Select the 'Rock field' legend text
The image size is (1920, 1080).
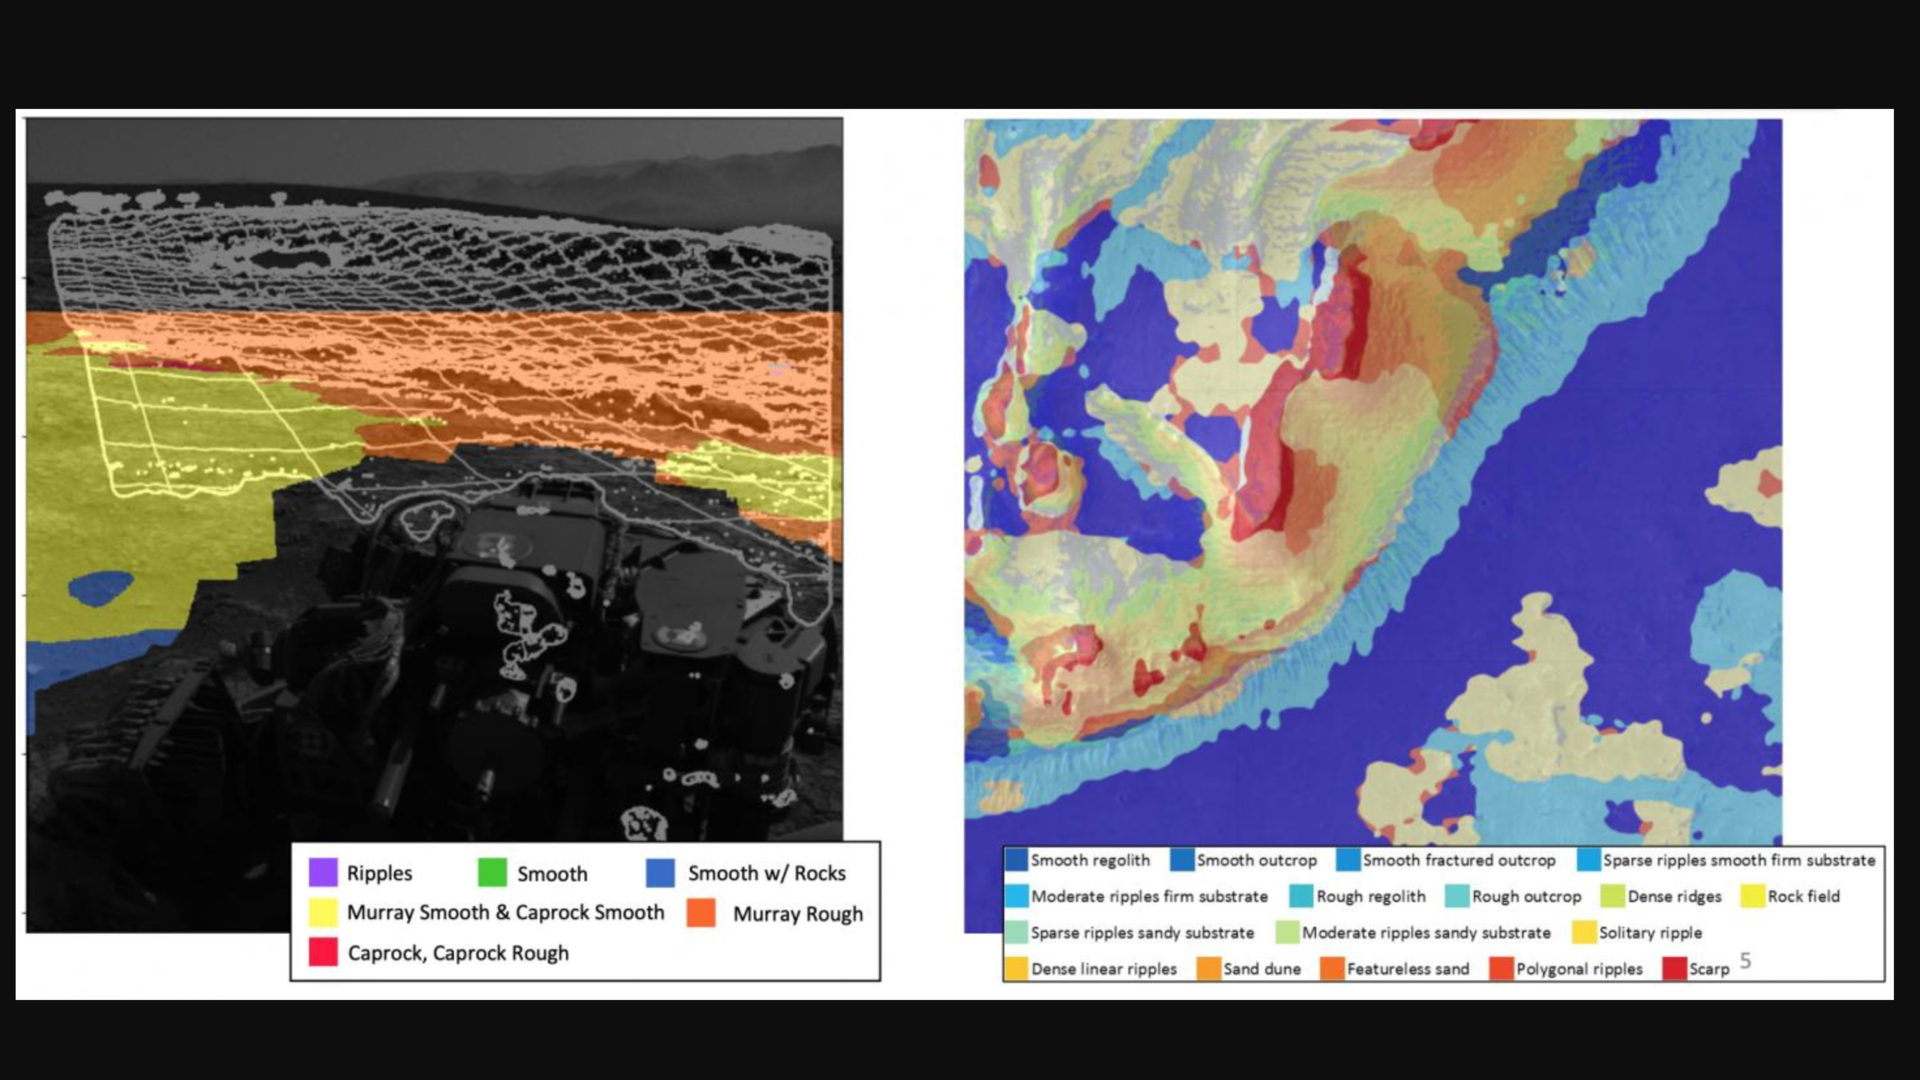click(1804, 896)
